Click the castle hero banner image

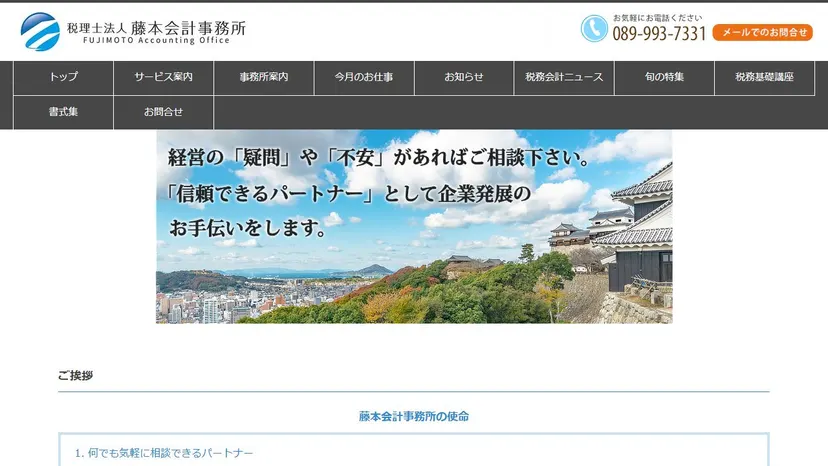pyautogui.click(x=414, y=227)
